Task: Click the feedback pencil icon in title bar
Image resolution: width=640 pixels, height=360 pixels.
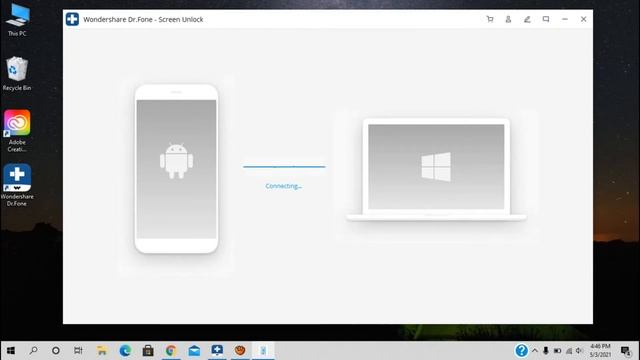Action: point(527,19)
